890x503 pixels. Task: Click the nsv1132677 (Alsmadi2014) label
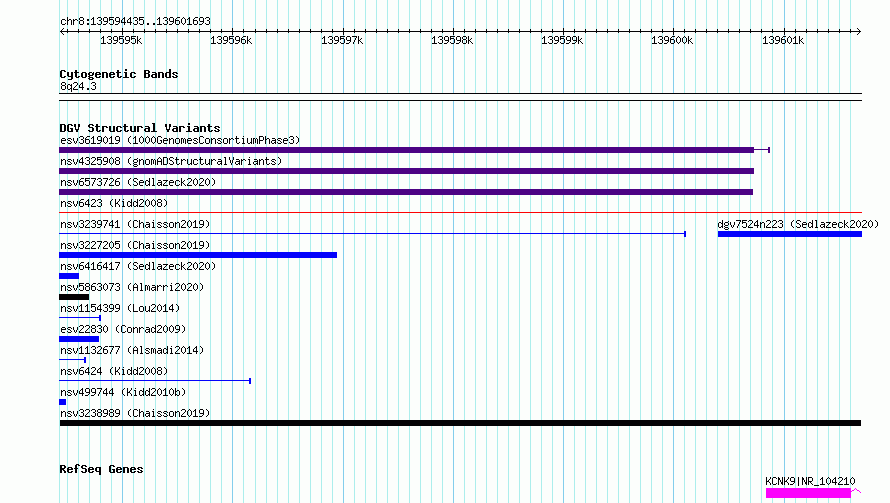pos(132,350)
